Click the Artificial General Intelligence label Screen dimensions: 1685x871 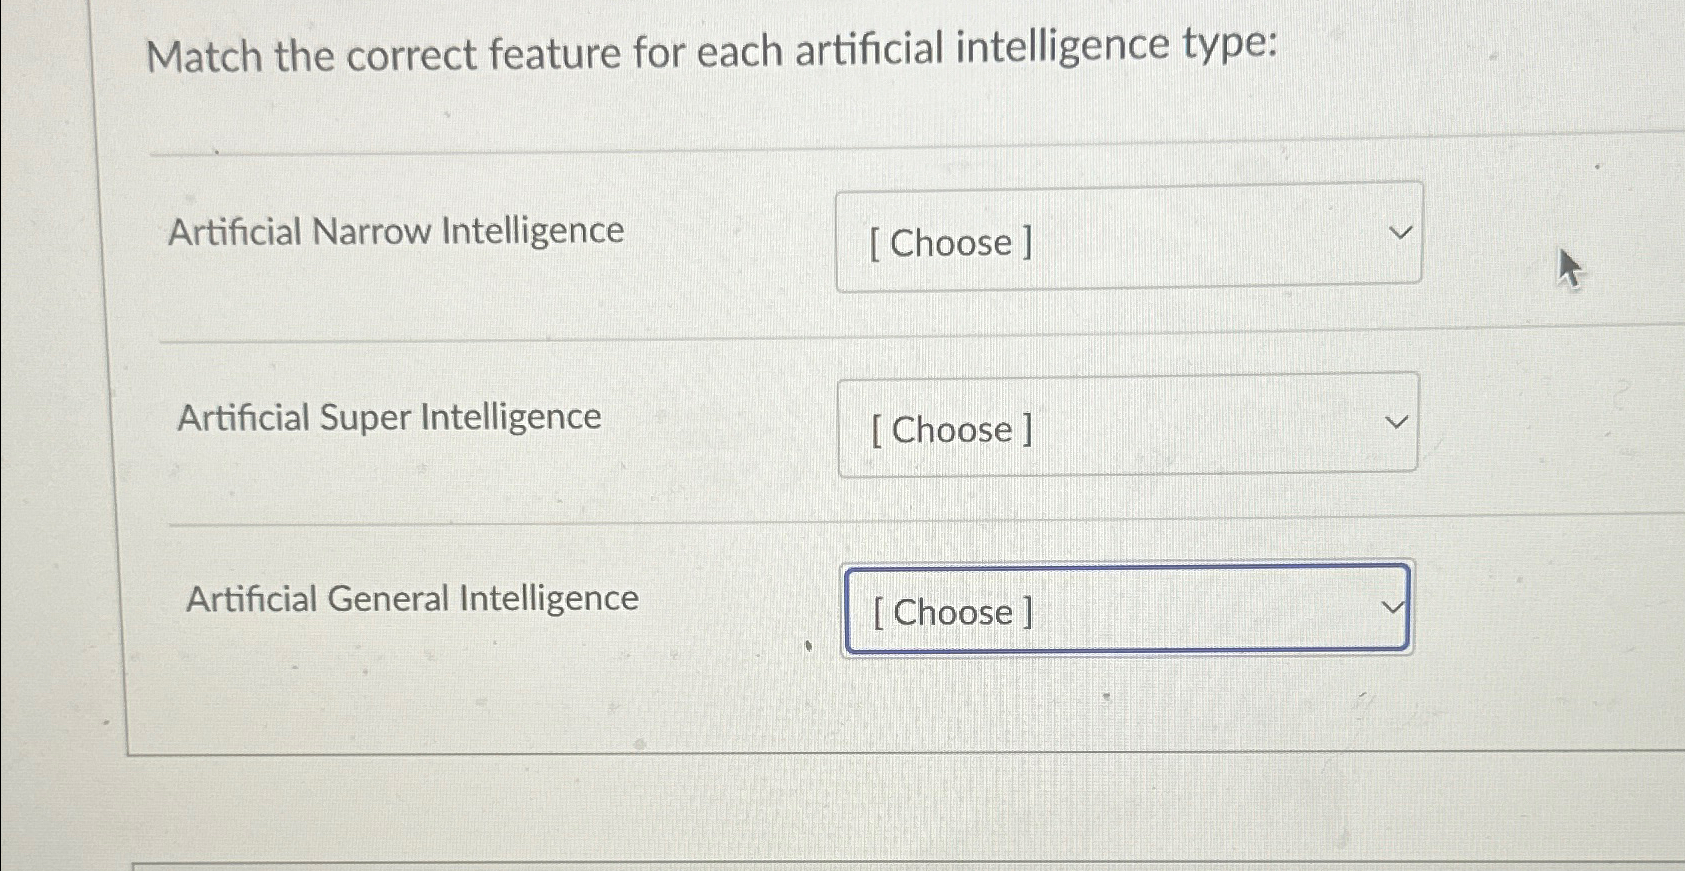tap(413, 600)
